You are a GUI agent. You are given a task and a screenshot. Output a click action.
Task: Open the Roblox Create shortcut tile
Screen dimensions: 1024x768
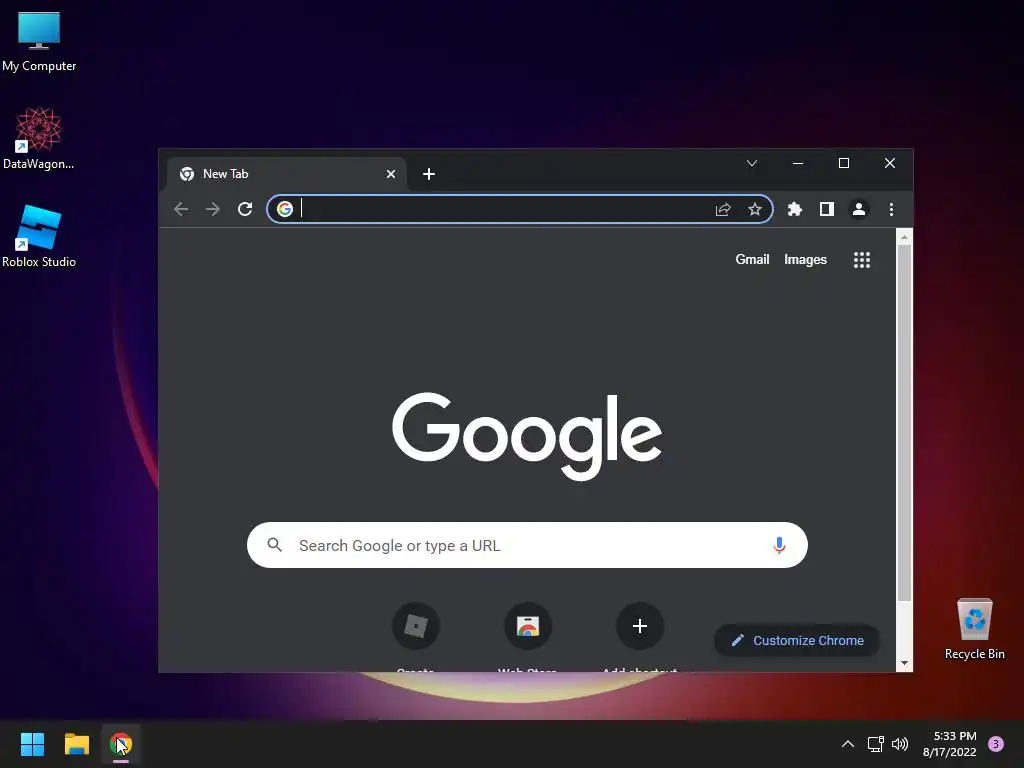click(416, 626)
